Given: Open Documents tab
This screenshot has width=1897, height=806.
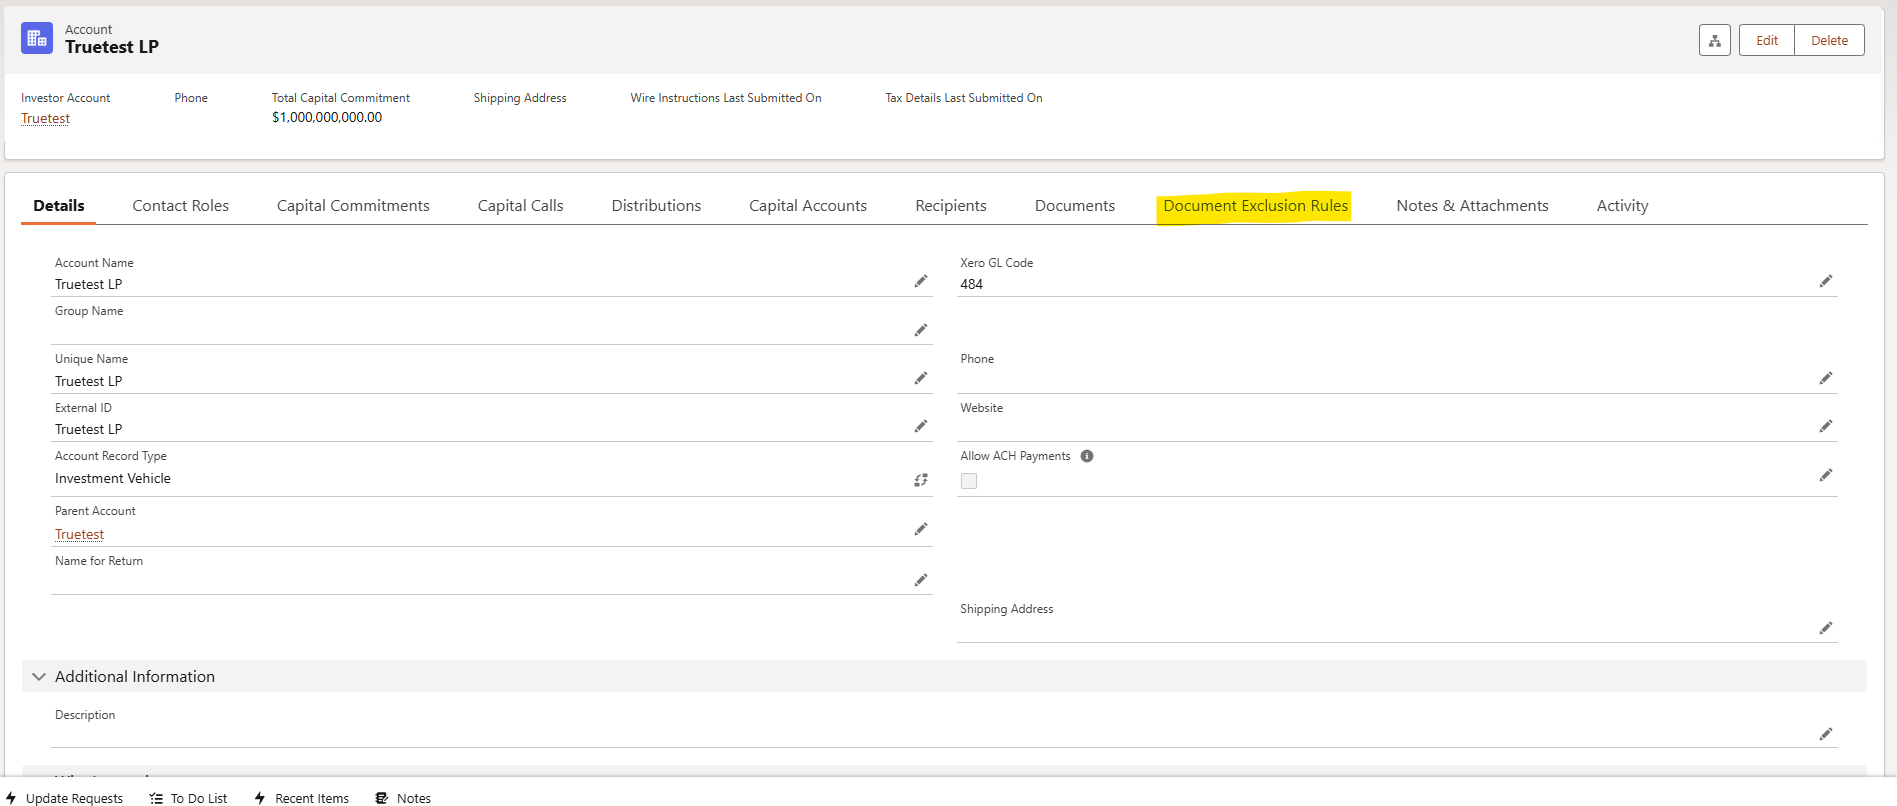Looking at the screenshot, I should tap(1075, 205).
